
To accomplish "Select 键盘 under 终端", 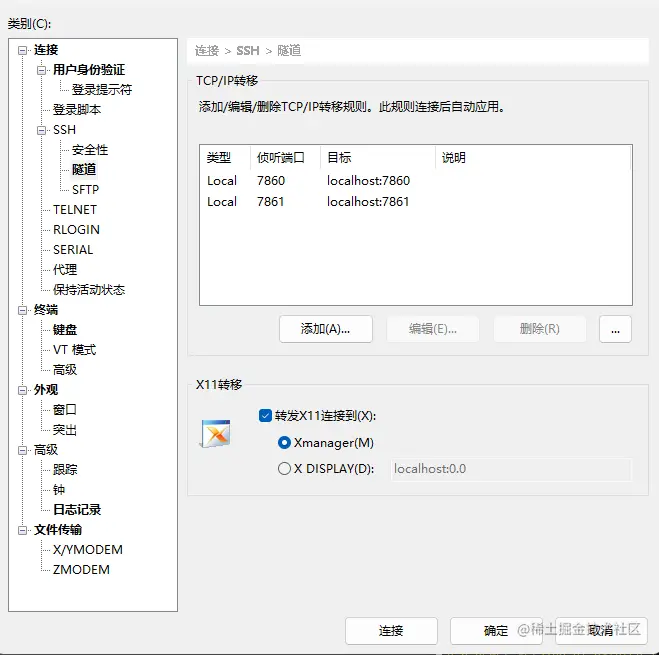I will click(x=65, y=330).
